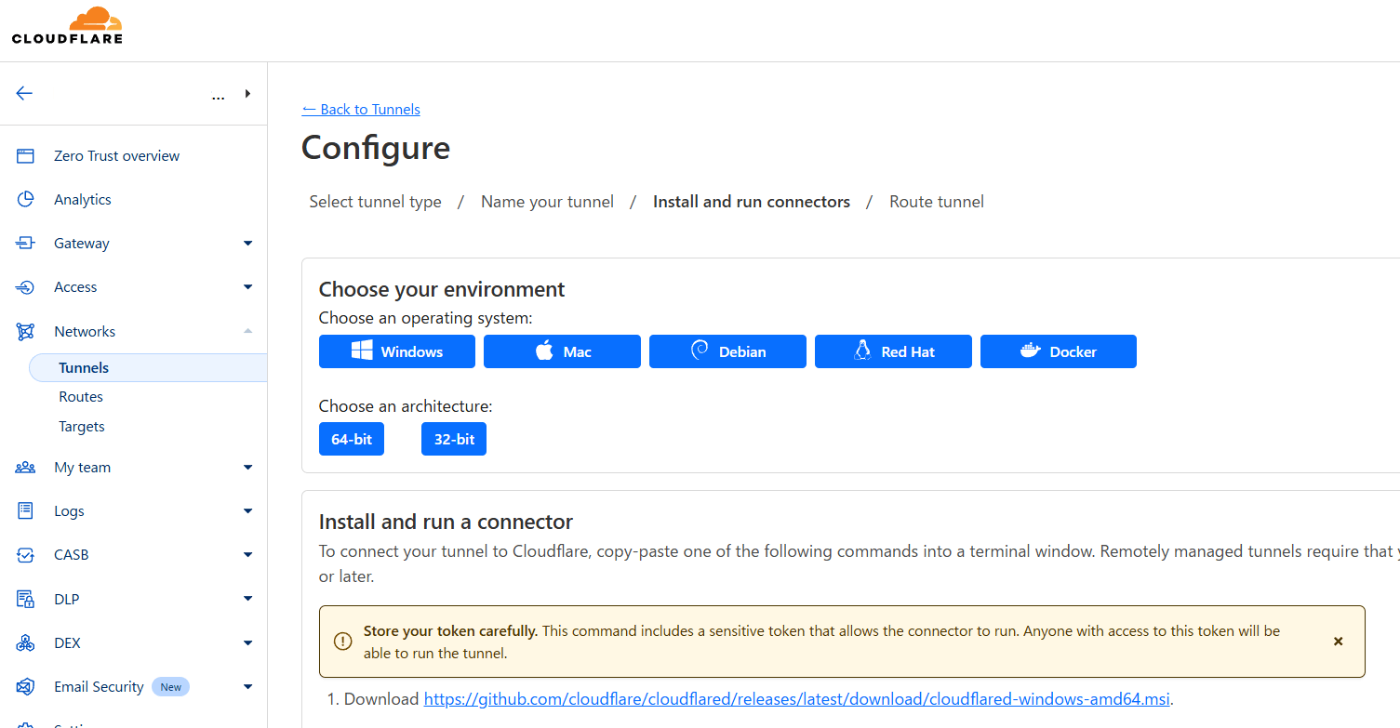
Task: Click the Access sidebar icon
Action: coord(26,287)
